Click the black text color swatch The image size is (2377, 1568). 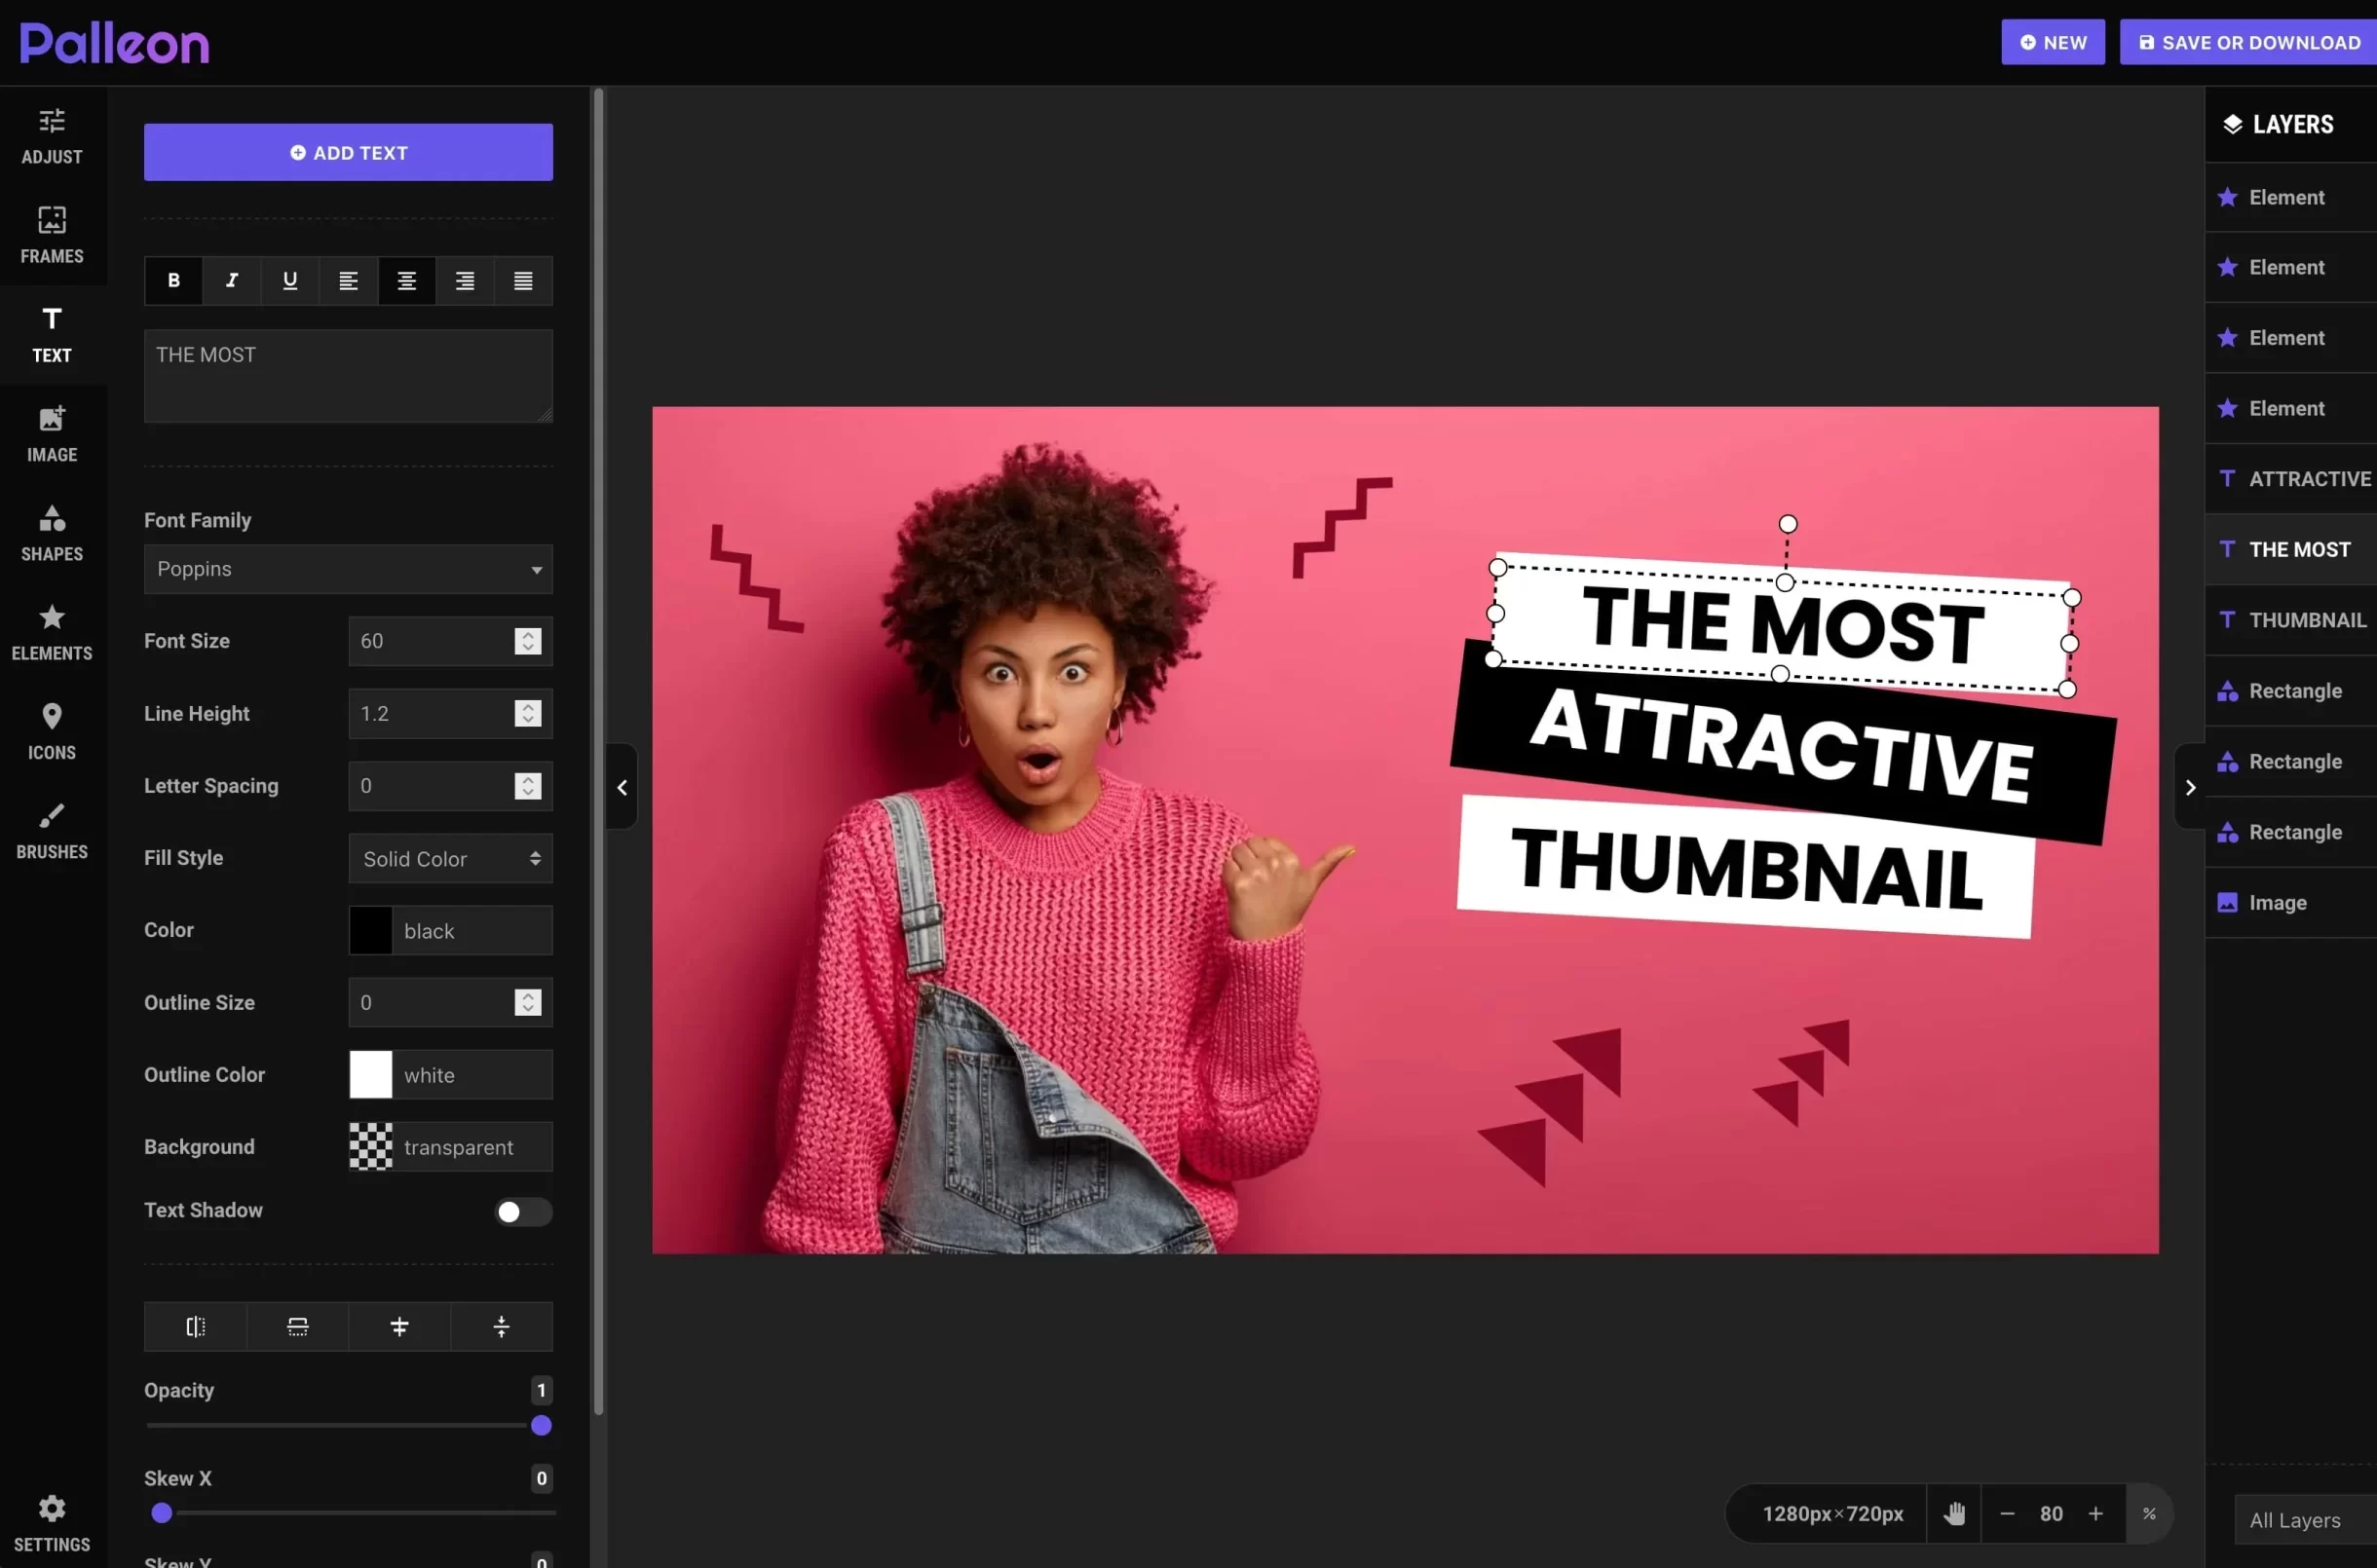[370, 930]
